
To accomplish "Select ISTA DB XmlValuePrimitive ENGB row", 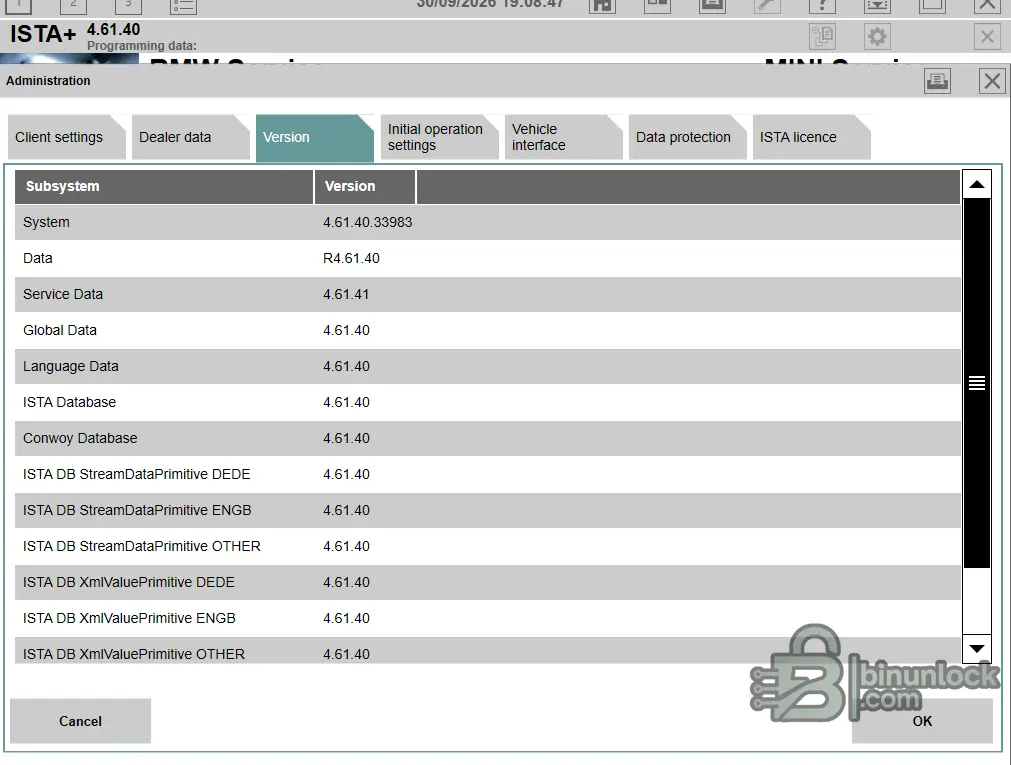I will tap(487, 619).
